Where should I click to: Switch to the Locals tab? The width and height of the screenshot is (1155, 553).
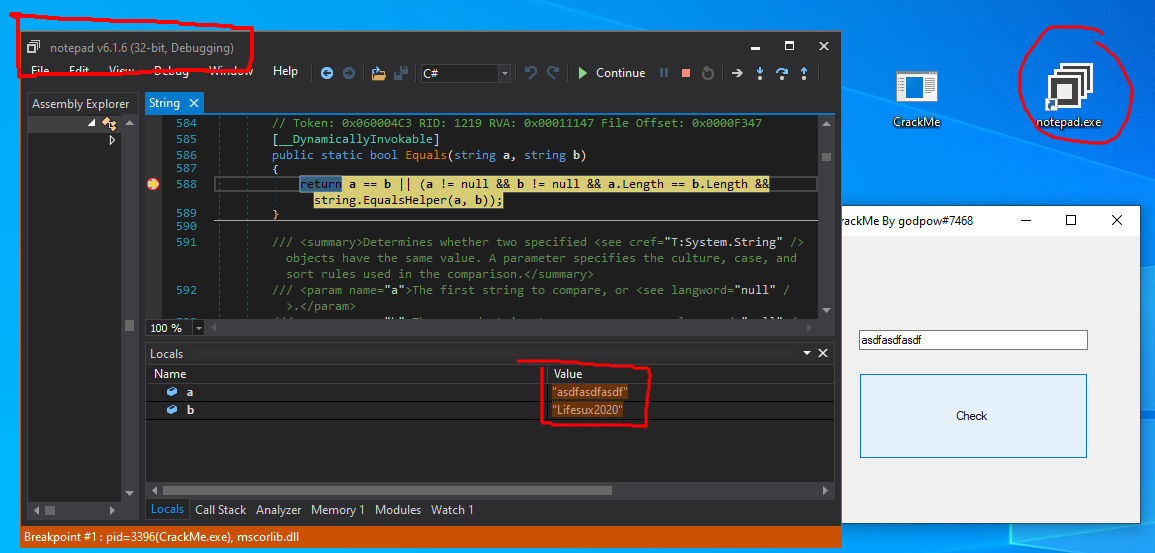pyautogui.click(x=167, y=510)
